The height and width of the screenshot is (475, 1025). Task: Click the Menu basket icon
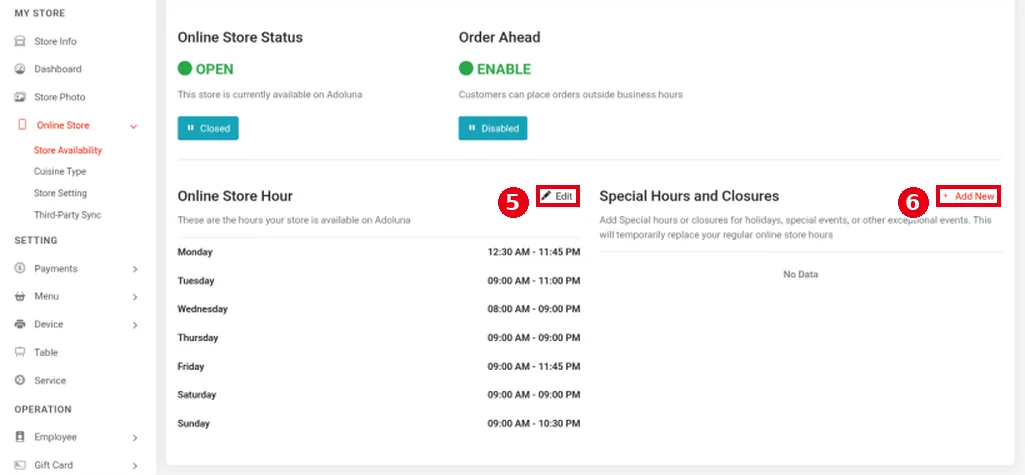coord(20,297)
